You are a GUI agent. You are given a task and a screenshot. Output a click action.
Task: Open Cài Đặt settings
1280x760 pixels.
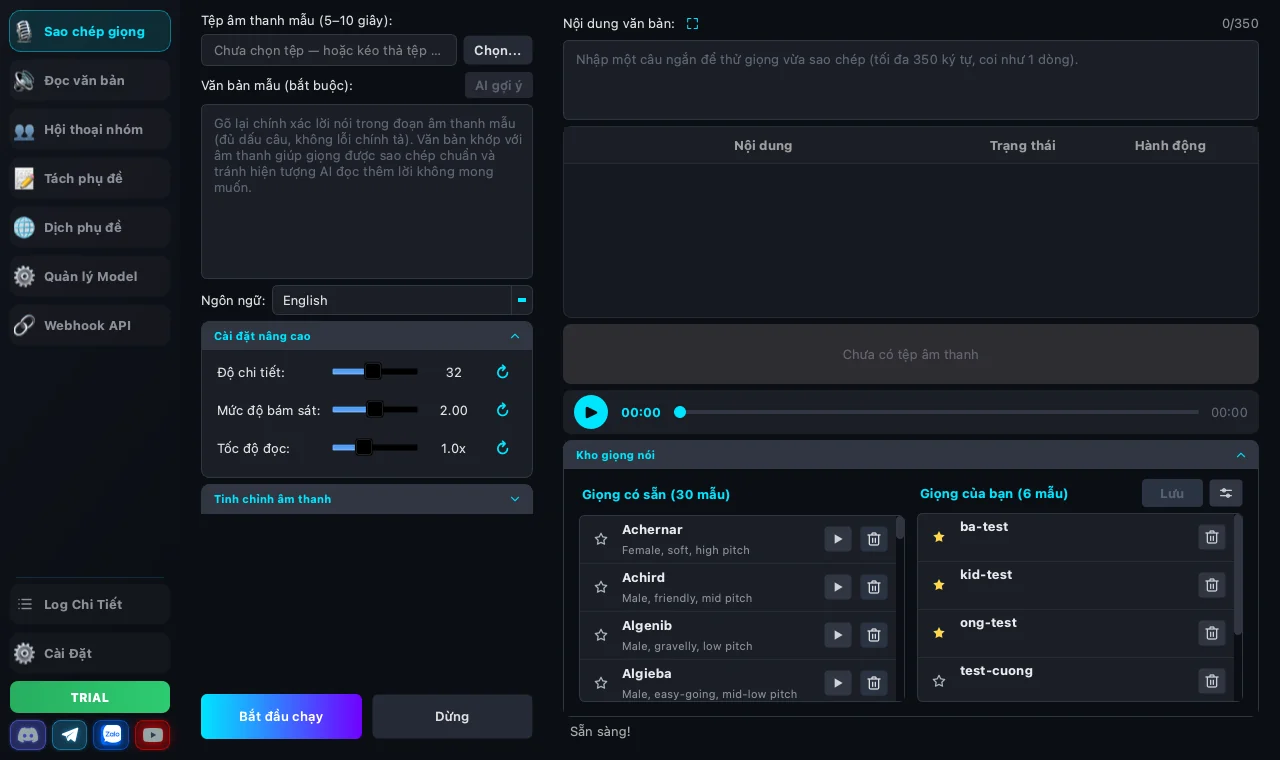(x=90, y=653)
